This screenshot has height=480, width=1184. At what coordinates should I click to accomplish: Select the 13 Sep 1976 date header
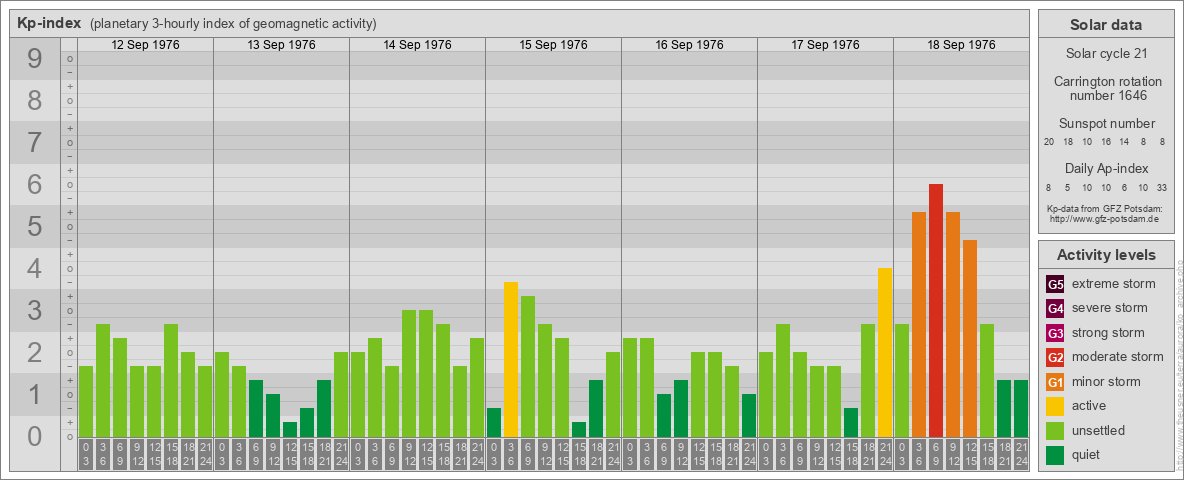click(x=282, y=45)
